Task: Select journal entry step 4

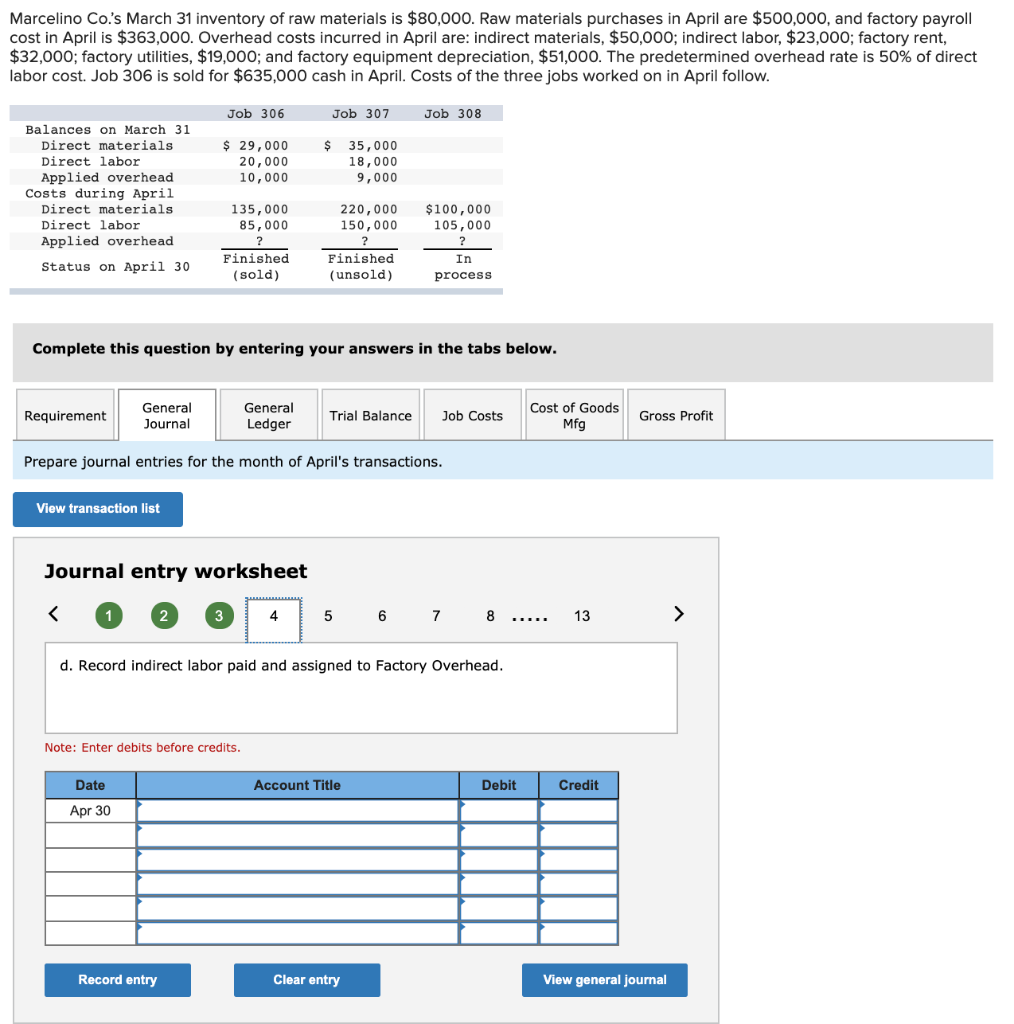Action: [x=274, y=620]
